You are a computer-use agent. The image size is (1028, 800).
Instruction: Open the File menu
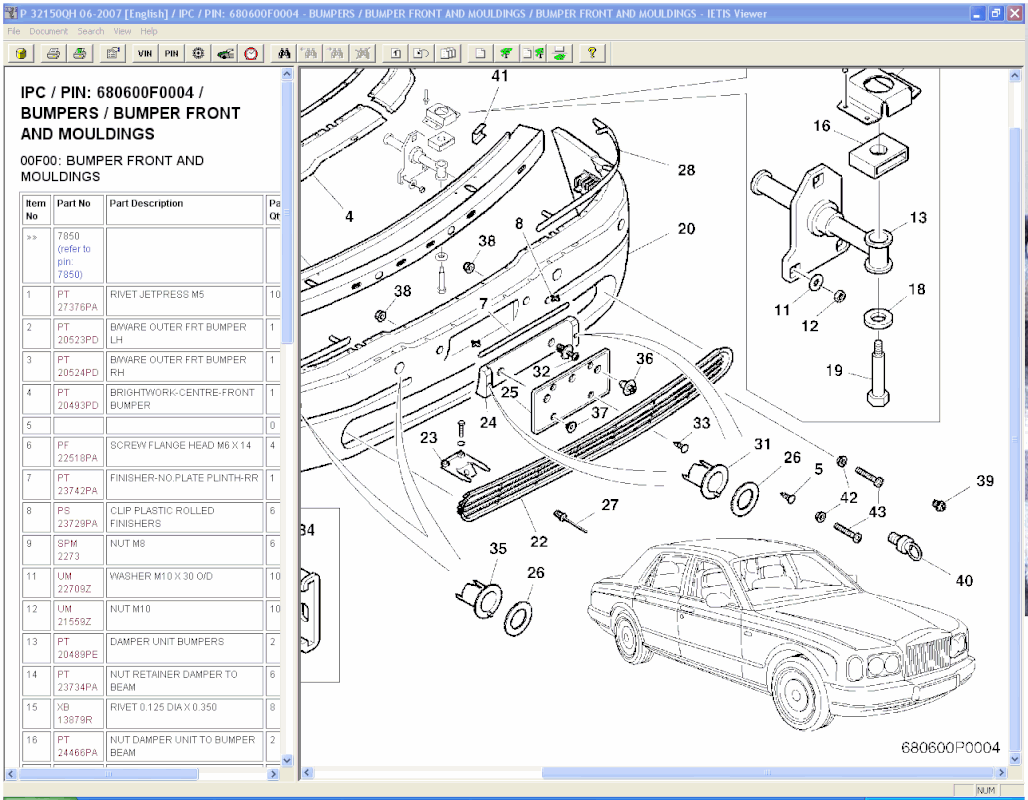[13, 31]
